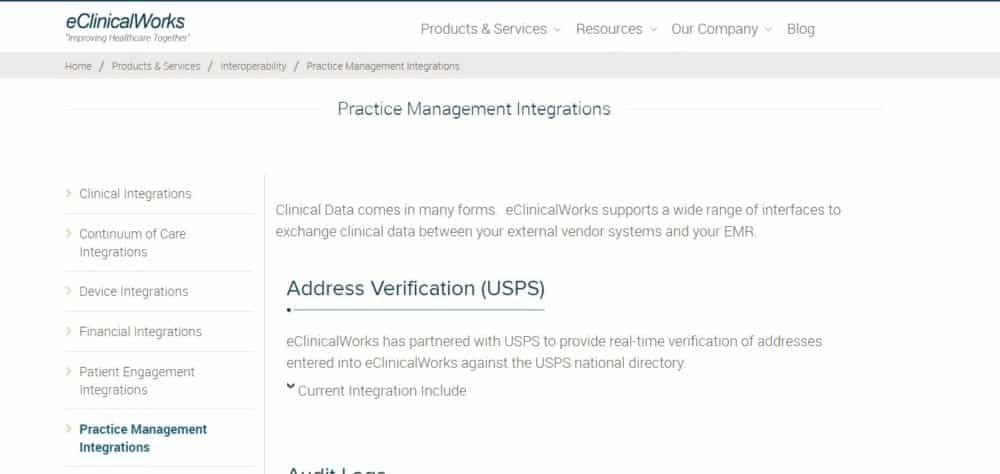Open Financial Integrations from sidebar
This screenshot has width=1000, height=474.
[x=140, y=332]
